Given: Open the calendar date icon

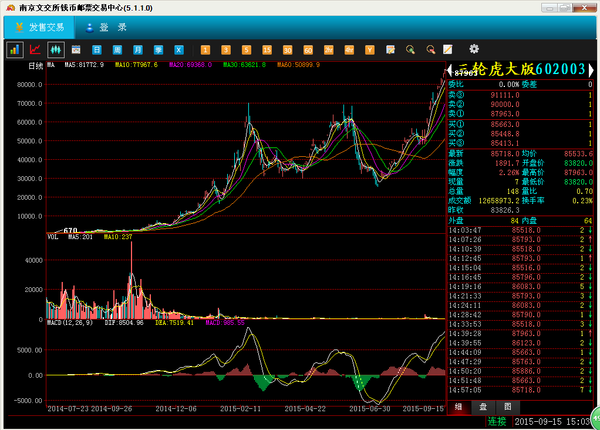Looking at the screenshot, I should (x=76, y=50).
